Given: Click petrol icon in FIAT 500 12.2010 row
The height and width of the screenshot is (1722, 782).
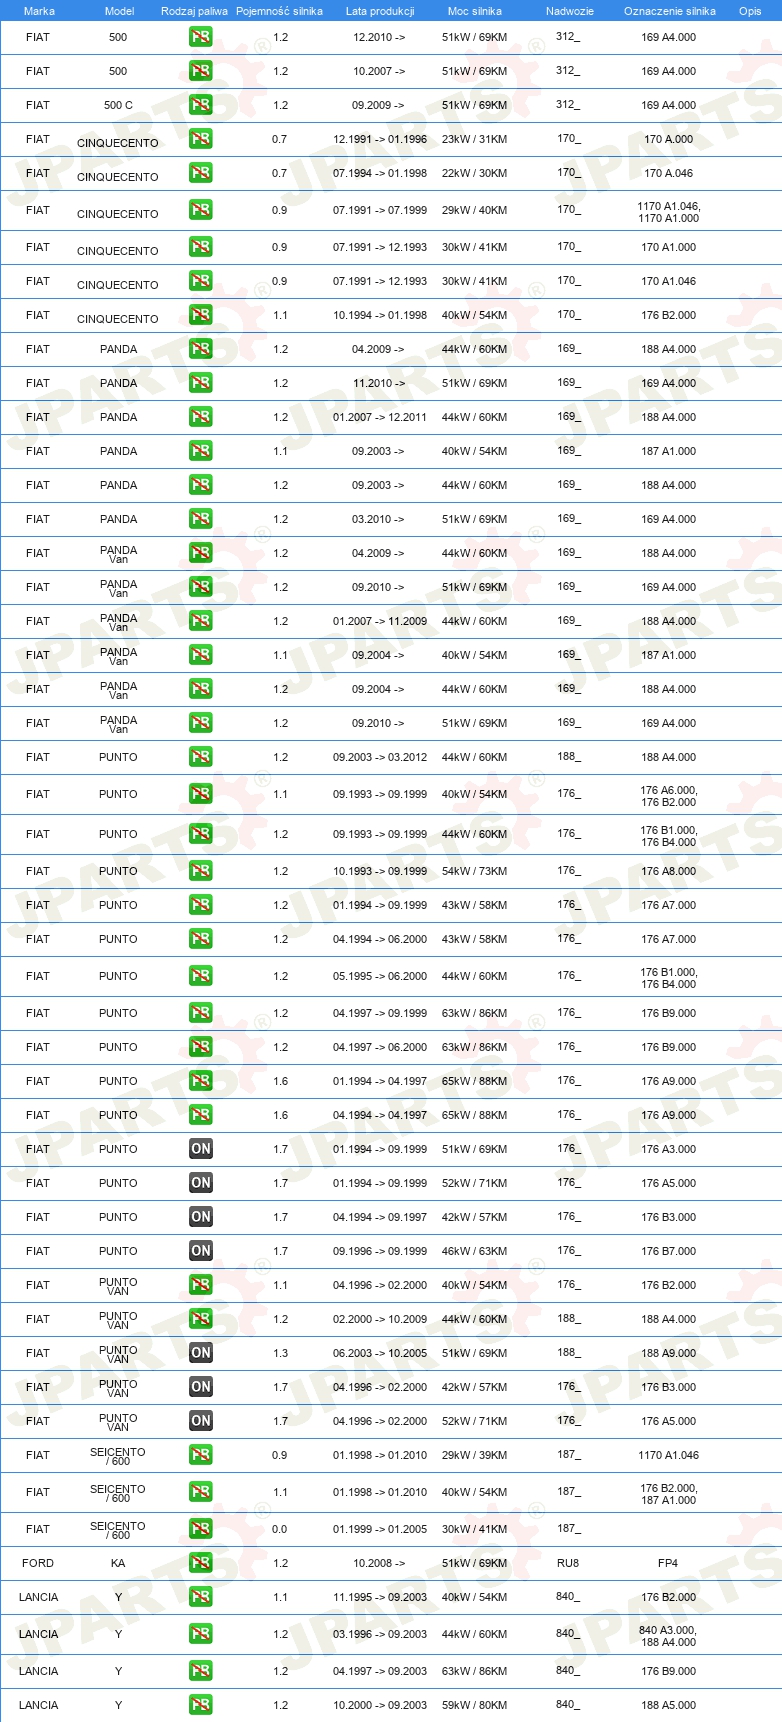Looking at the screenshot, I should pyautogui.click(x=201, y=37).
